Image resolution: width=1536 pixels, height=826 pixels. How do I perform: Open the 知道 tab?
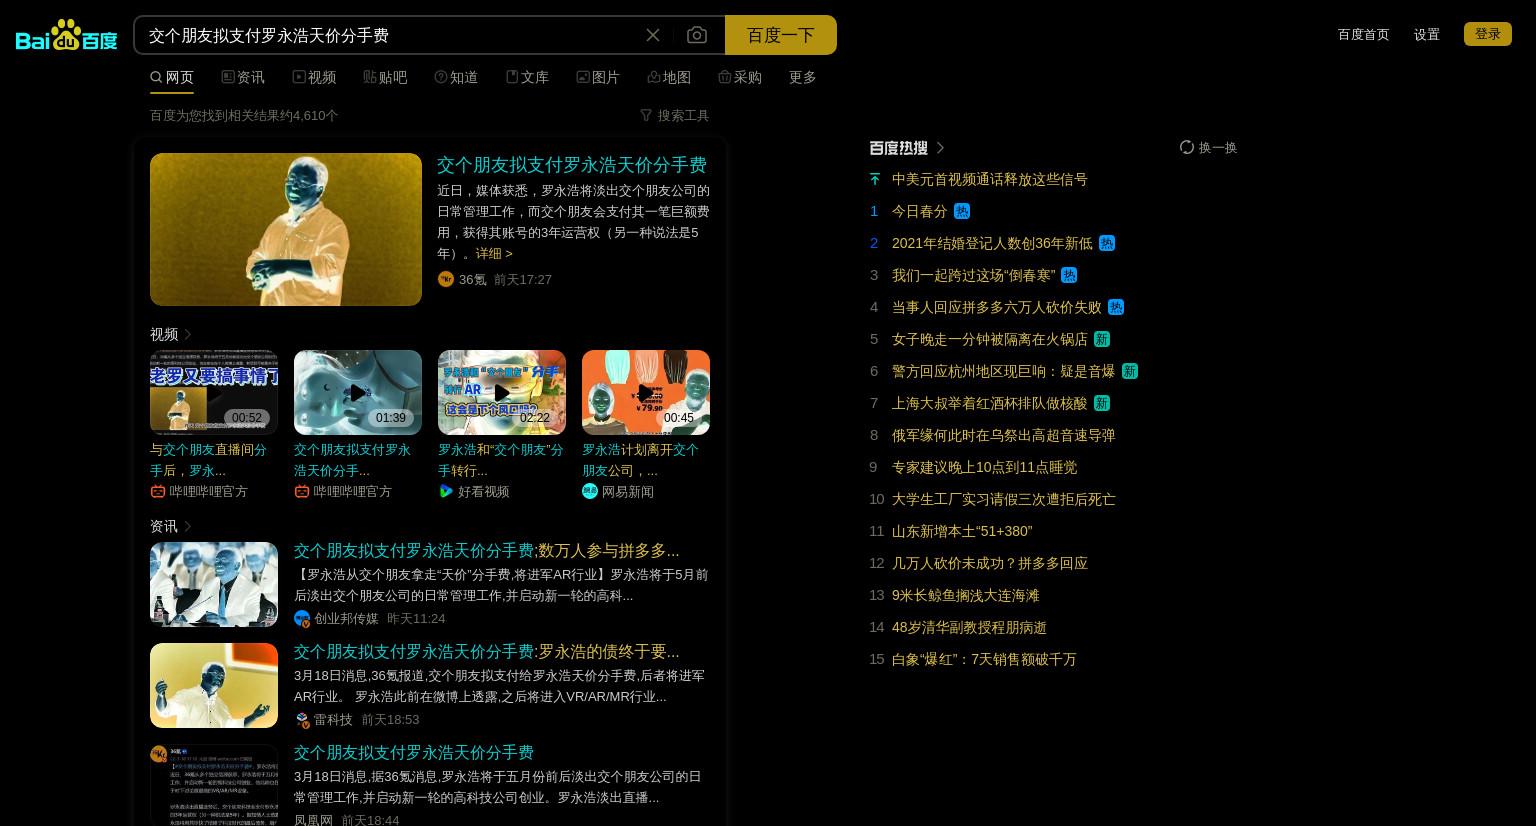point(456,77)
